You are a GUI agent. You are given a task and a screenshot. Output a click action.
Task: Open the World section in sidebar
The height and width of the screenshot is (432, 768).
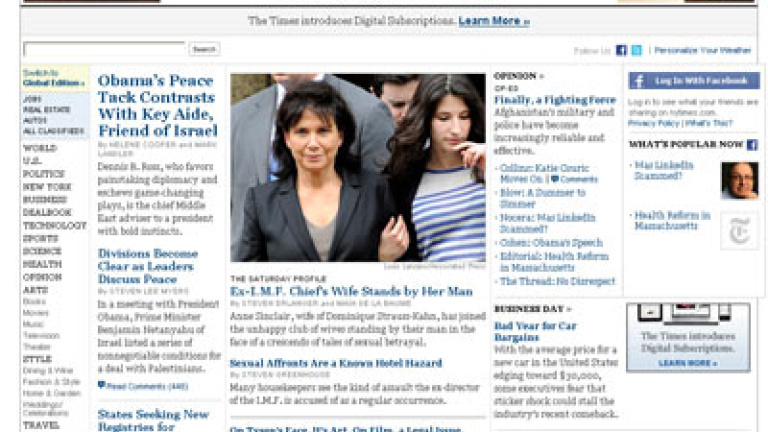pyautogui.click(x=40, y=148)
